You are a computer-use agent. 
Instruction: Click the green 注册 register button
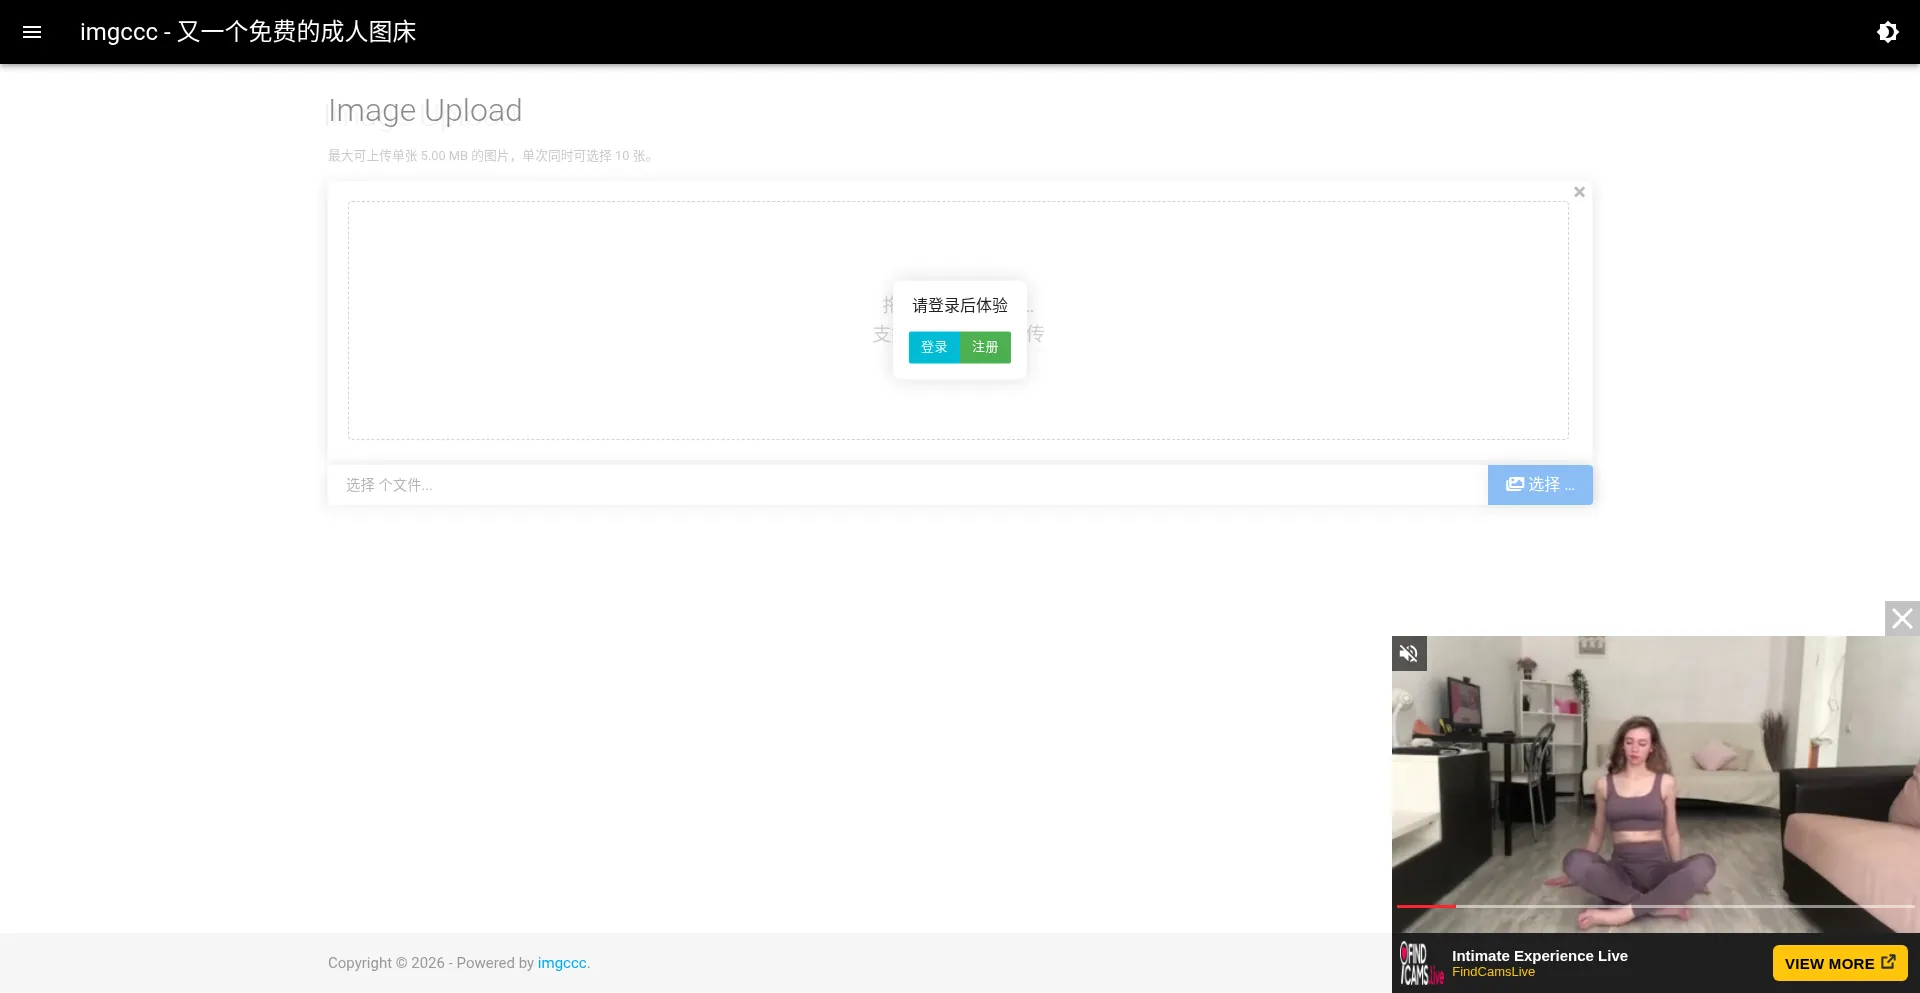click(x=985, y=347)
